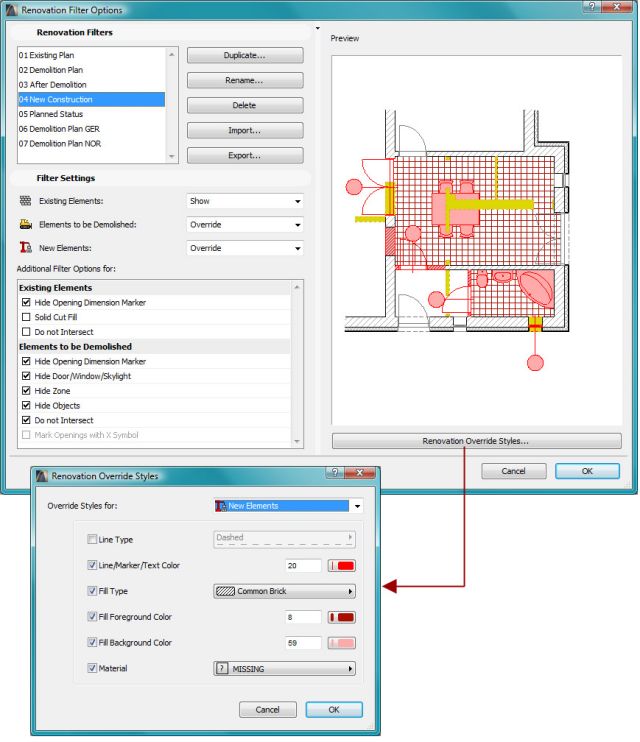Close the Renovation Override Styles dialog
This screenshot has width=640, height=742.
coord(360,472)
